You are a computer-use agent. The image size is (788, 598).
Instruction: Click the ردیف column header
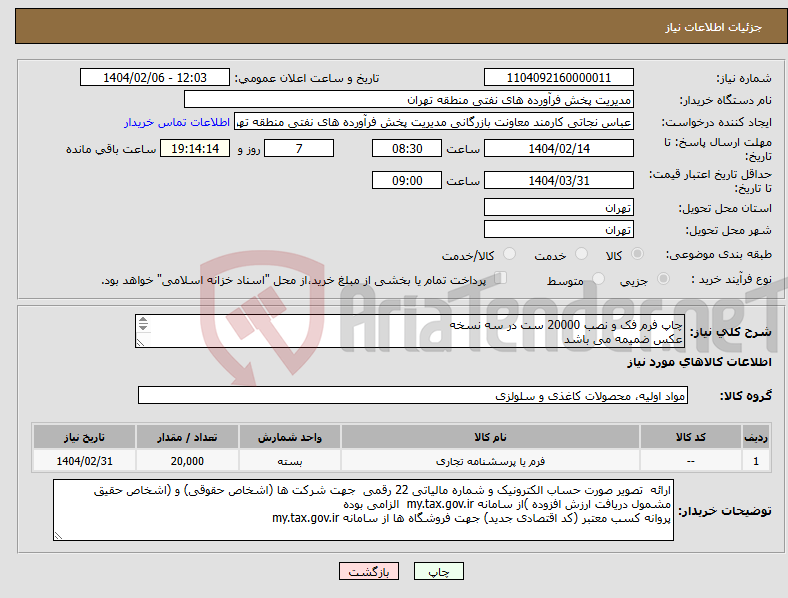click(756, 437)
